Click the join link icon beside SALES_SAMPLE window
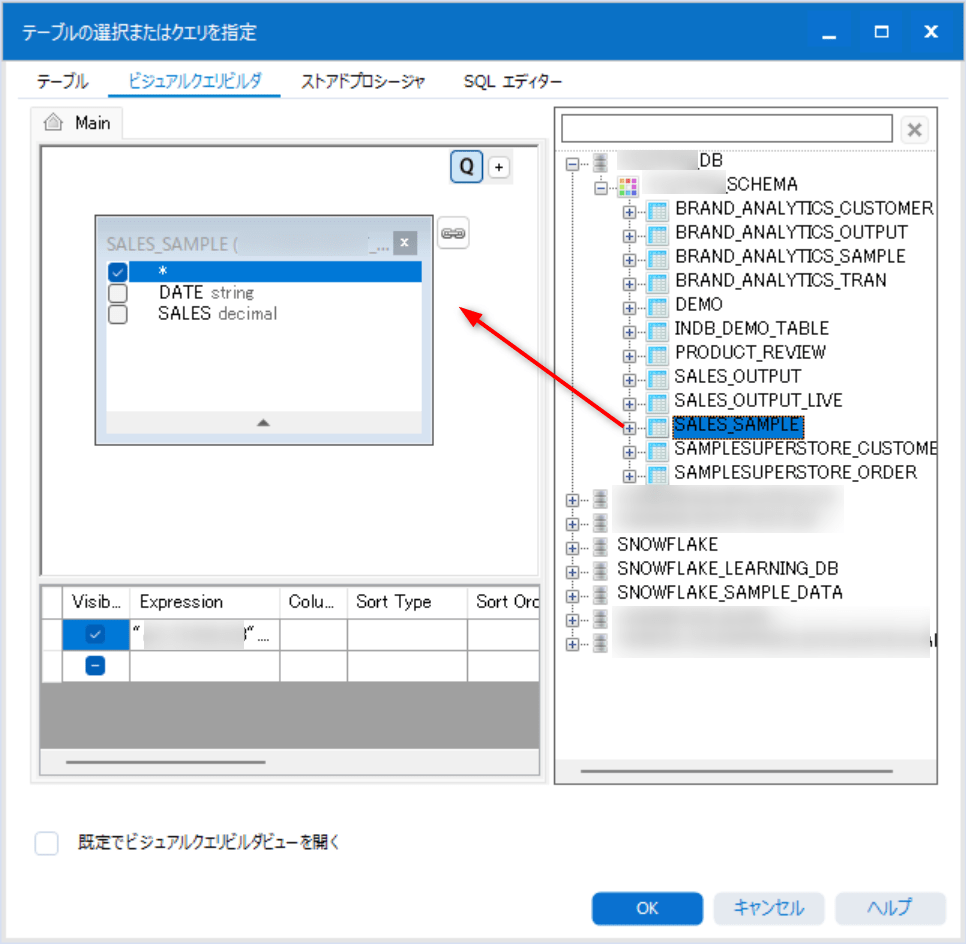966x944 pixels. click(453, 233)
